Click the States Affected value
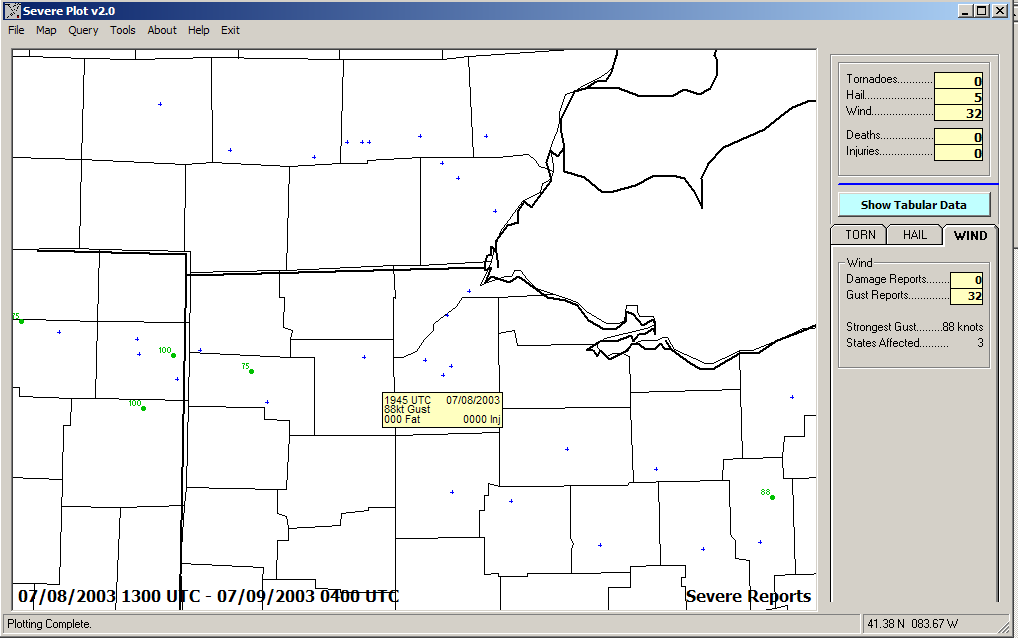 pos(980,343)
